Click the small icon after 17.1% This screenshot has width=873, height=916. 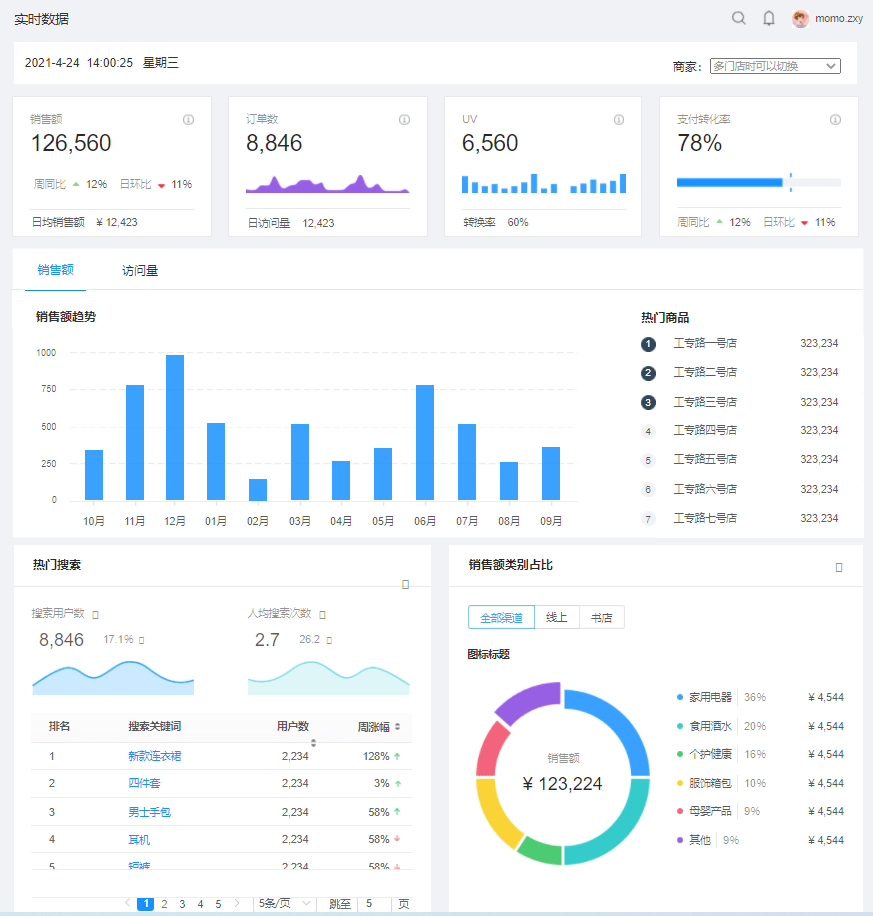coord(141,640)
